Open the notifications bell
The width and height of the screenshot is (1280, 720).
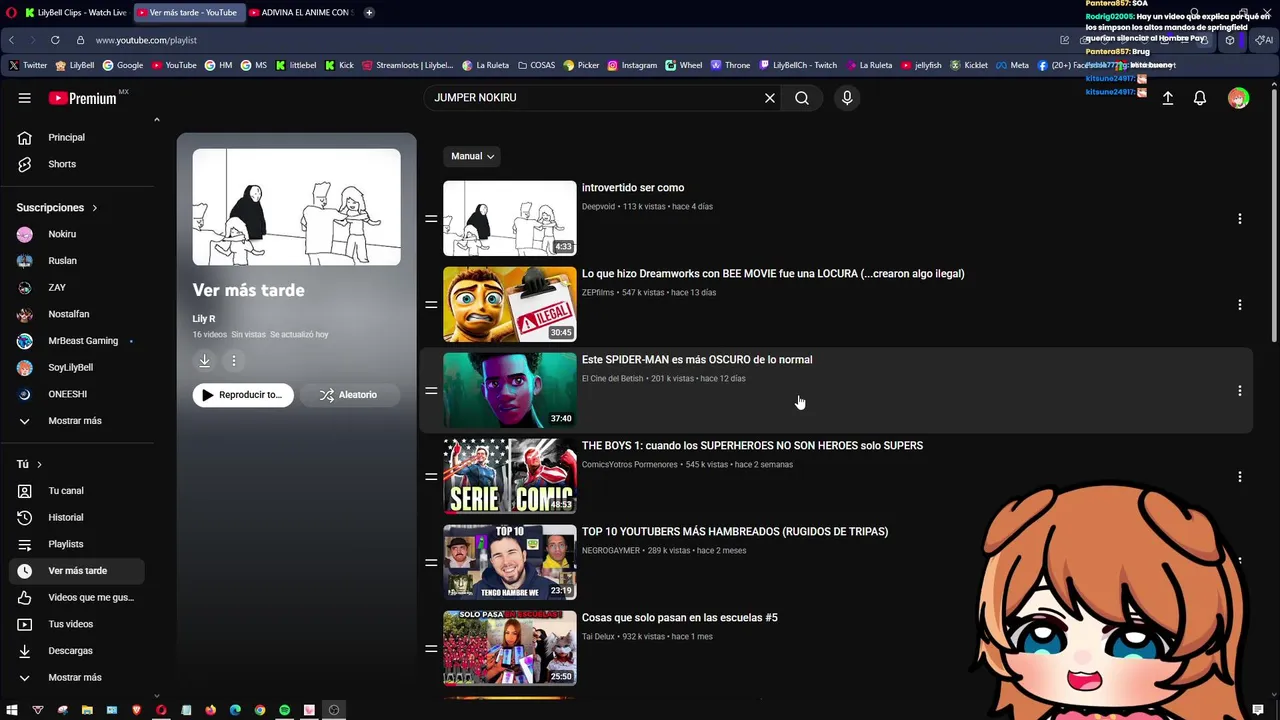click(1200, 98)
